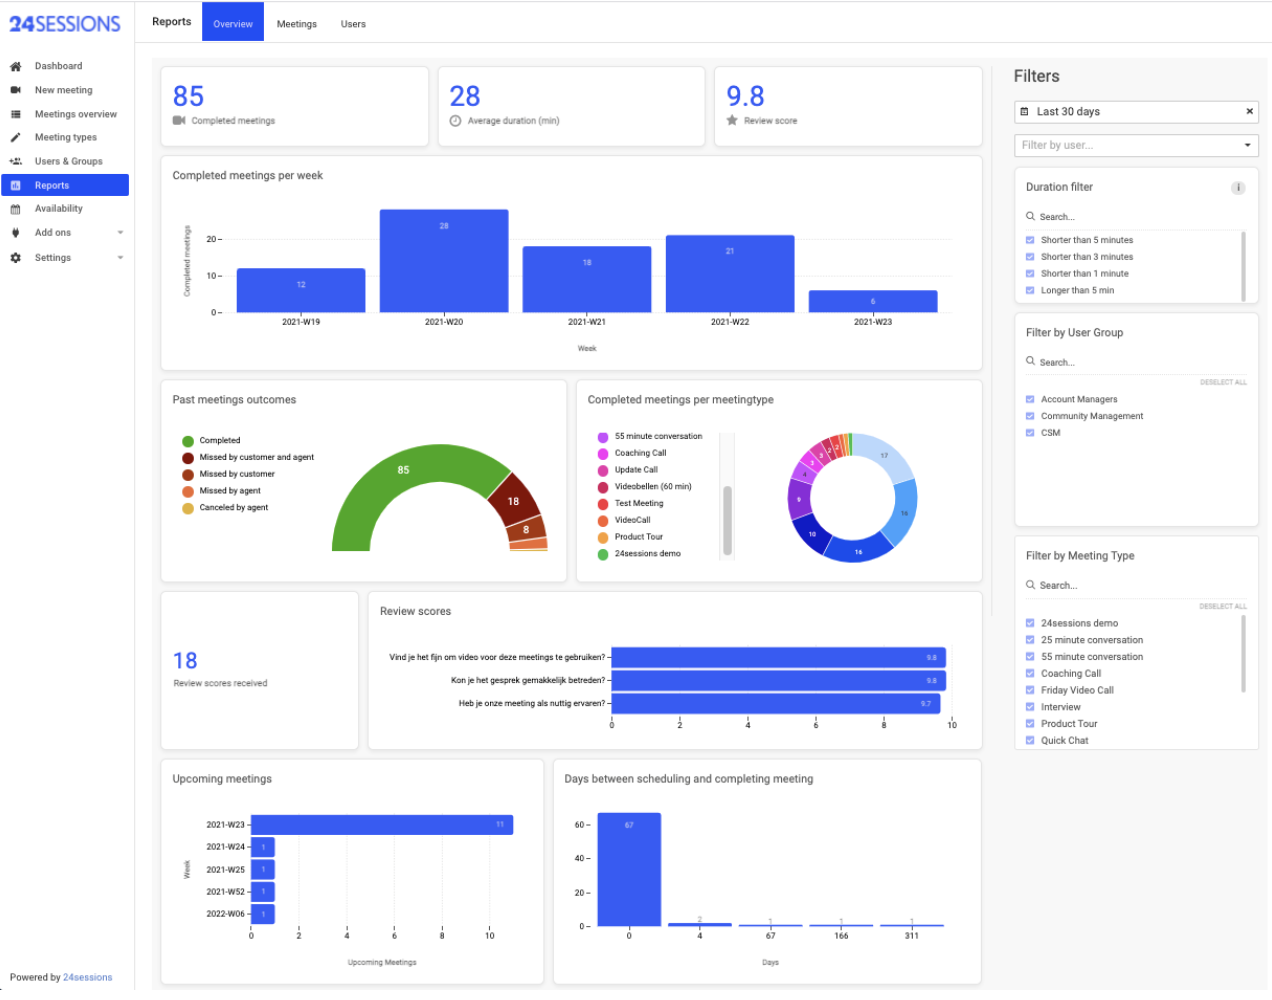Open the 24sessions Powered by link
This screenshot has height=1000, width=1272.
87,978
